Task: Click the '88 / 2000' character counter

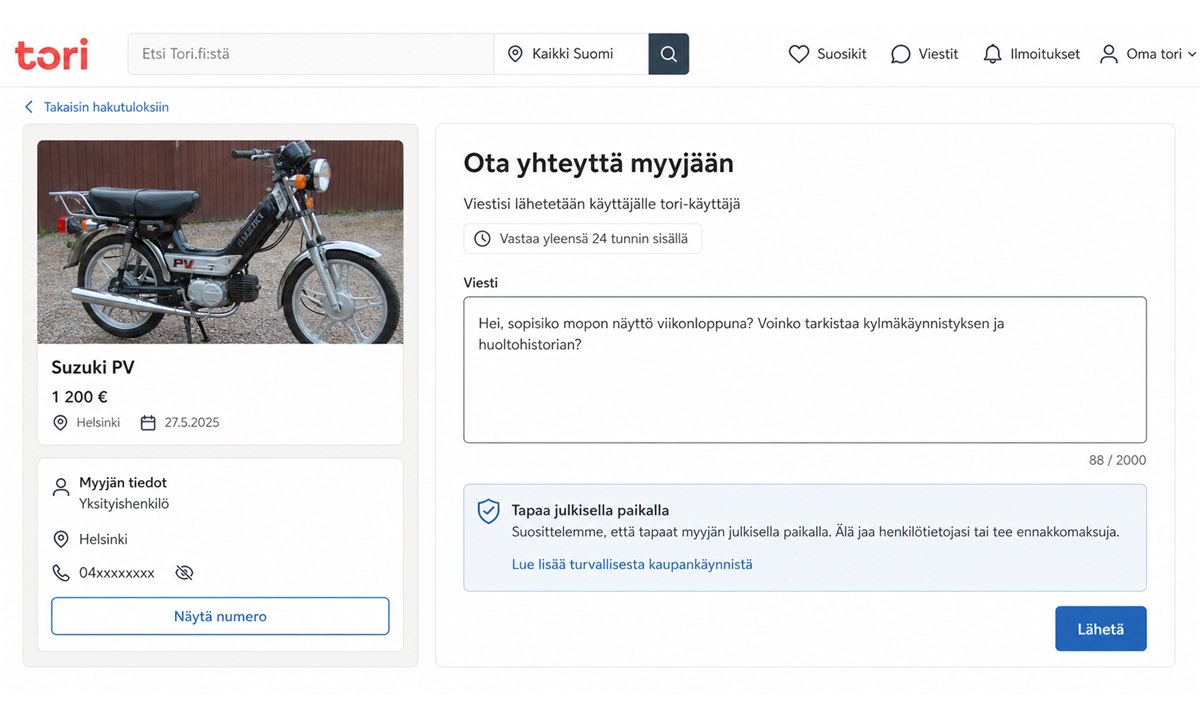Action: point(1118,460)
